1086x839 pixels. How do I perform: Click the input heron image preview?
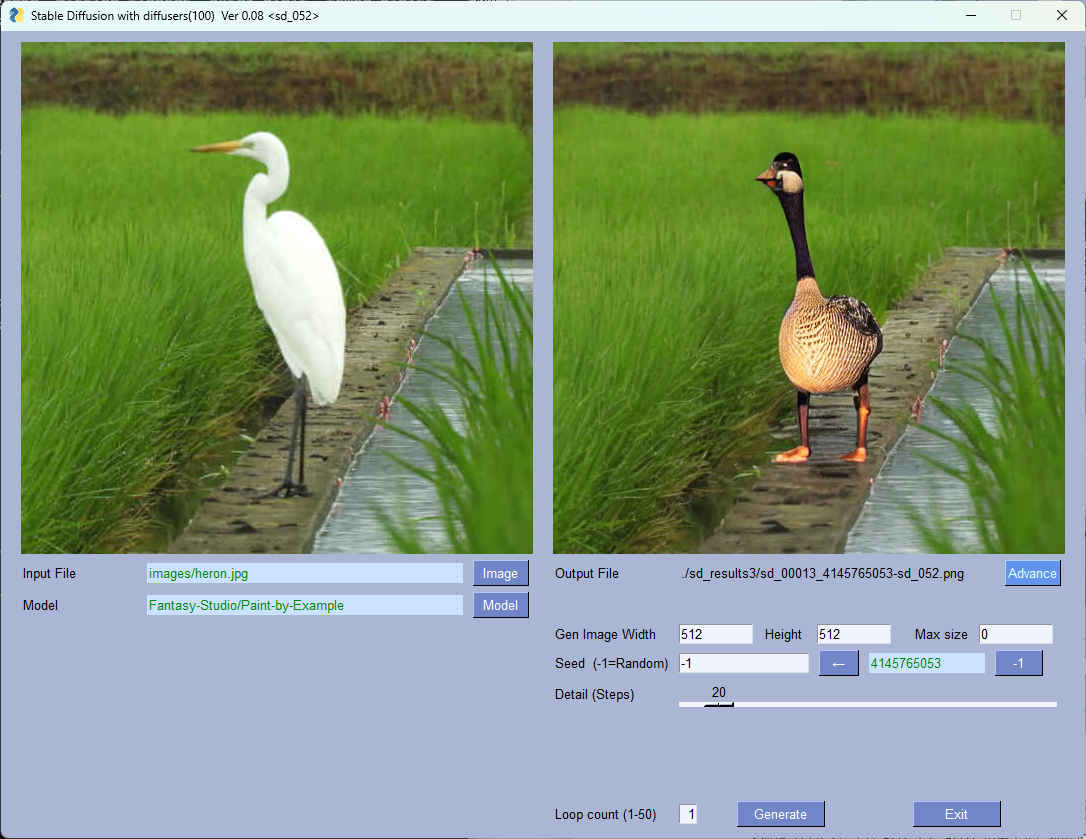tap(277, 298)
